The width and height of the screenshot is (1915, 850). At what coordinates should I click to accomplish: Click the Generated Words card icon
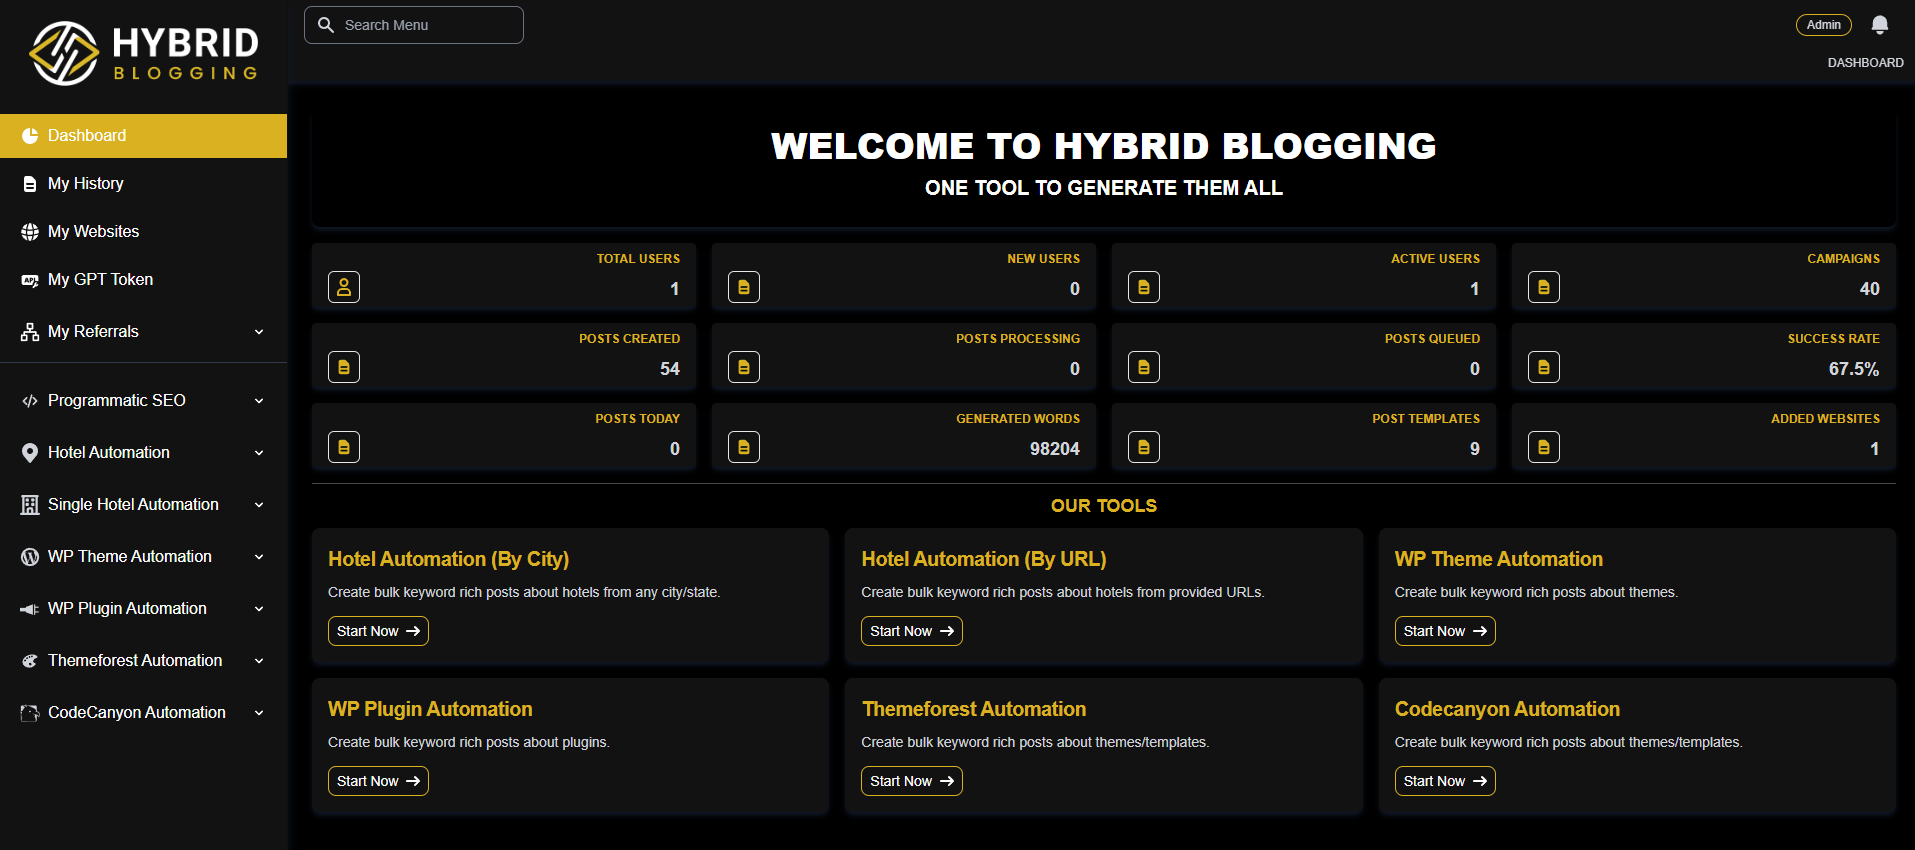(x=744, y=447)
